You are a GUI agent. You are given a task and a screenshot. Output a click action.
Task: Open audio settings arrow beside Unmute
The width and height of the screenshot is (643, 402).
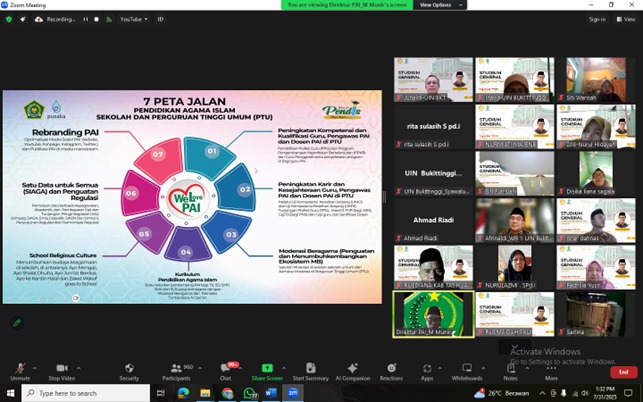tap(35, 366)
